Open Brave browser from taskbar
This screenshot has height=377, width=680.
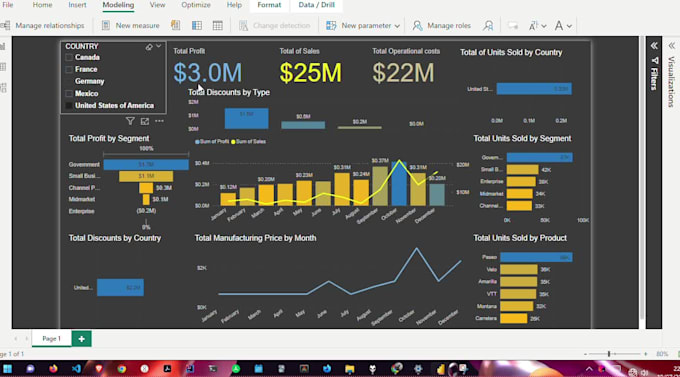(x=99, y=369)
